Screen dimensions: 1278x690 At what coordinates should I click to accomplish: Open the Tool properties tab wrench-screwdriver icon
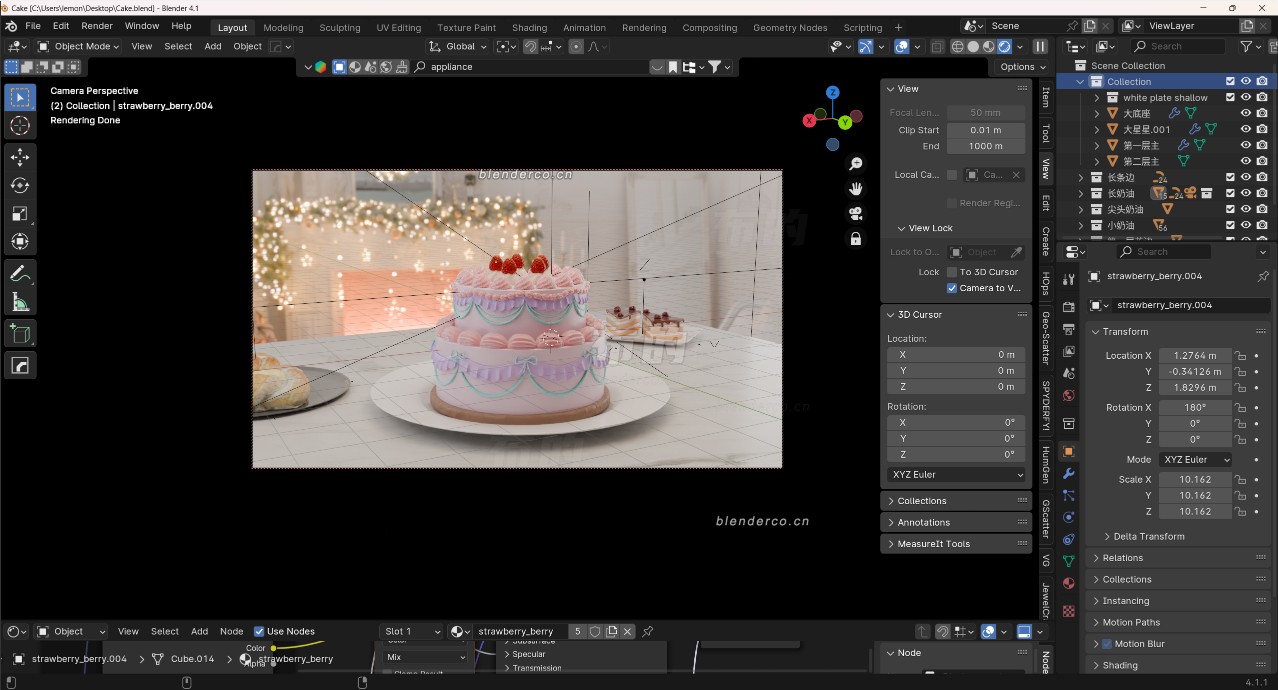(1069, 279)
